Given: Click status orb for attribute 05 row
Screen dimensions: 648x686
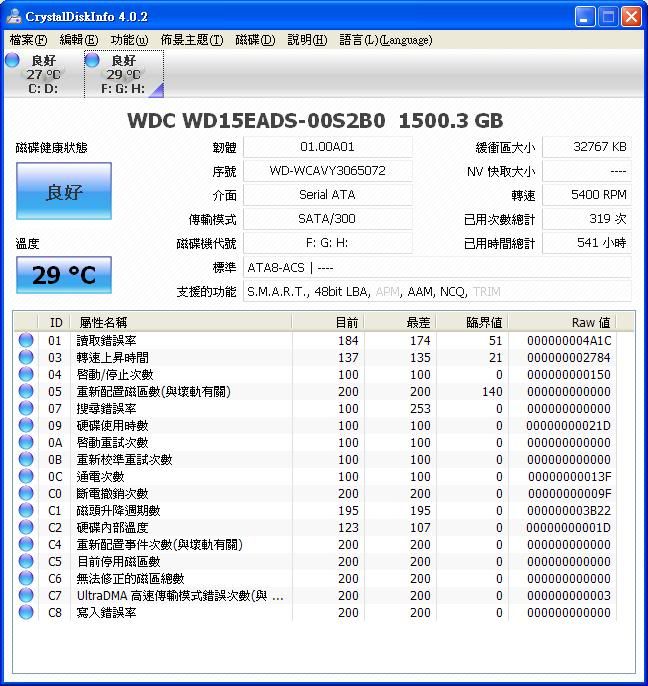Looking at the screenshot, I should click(x=26, y=392).
